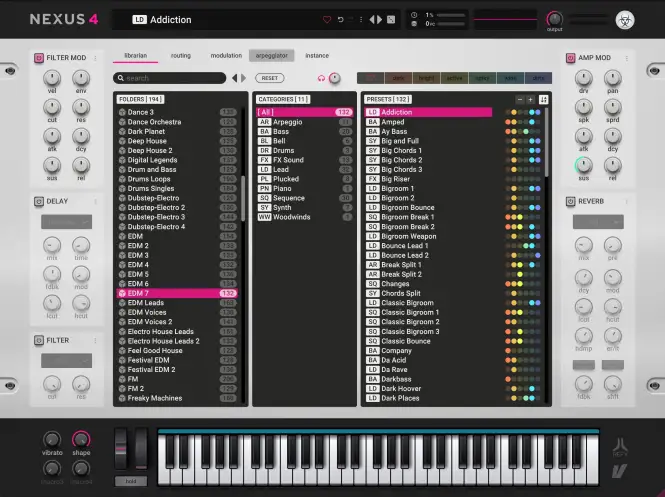This screenshot has width=665, height=497.
Task: Toggle lower left eye visibility button
Action: pos(10,385)
